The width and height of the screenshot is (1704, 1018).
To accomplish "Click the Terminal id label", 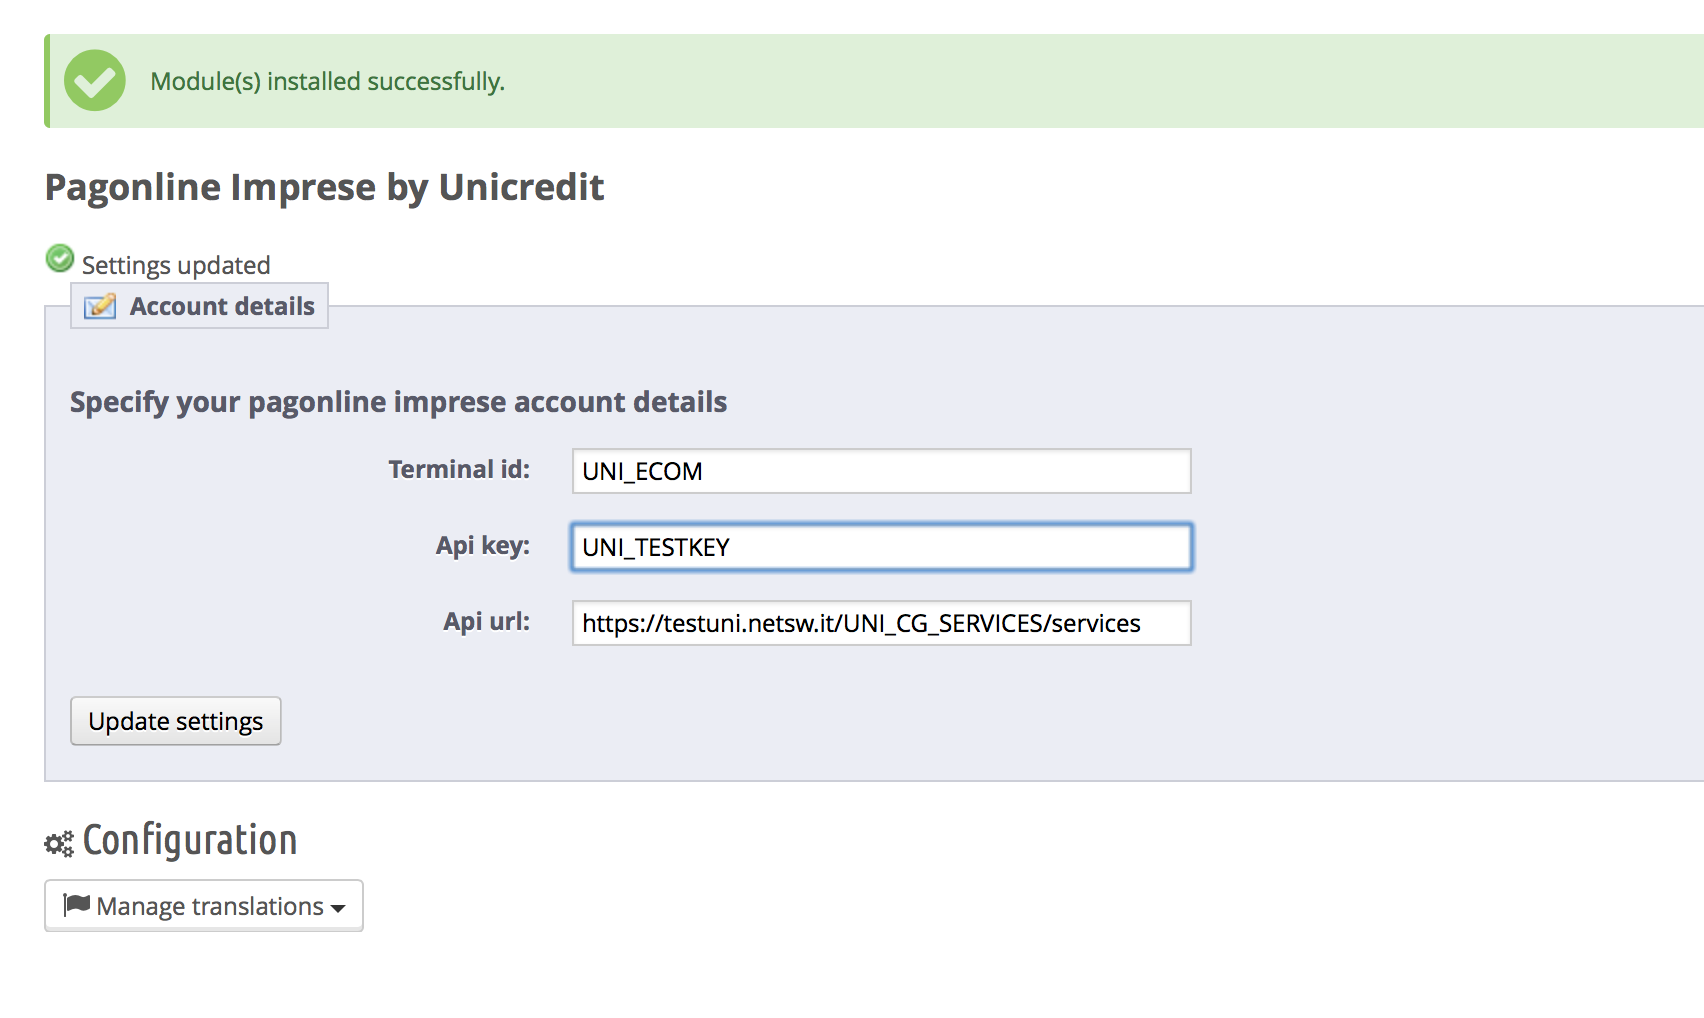I will (x=459, y=469).
